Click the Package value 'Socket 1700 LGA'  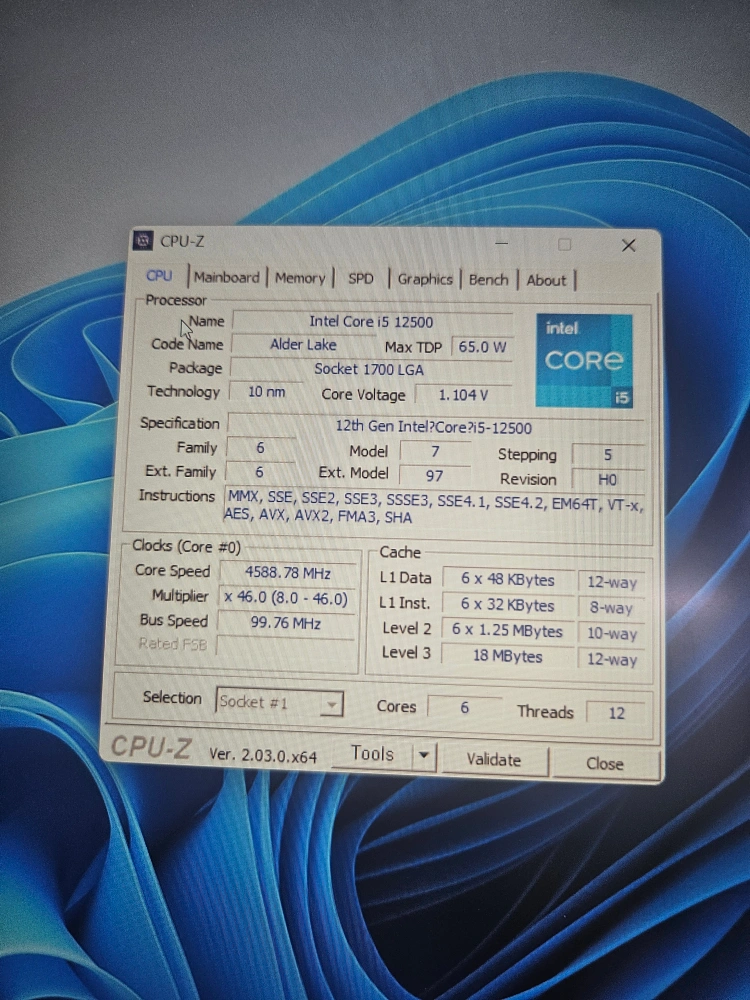click(369, 369)
